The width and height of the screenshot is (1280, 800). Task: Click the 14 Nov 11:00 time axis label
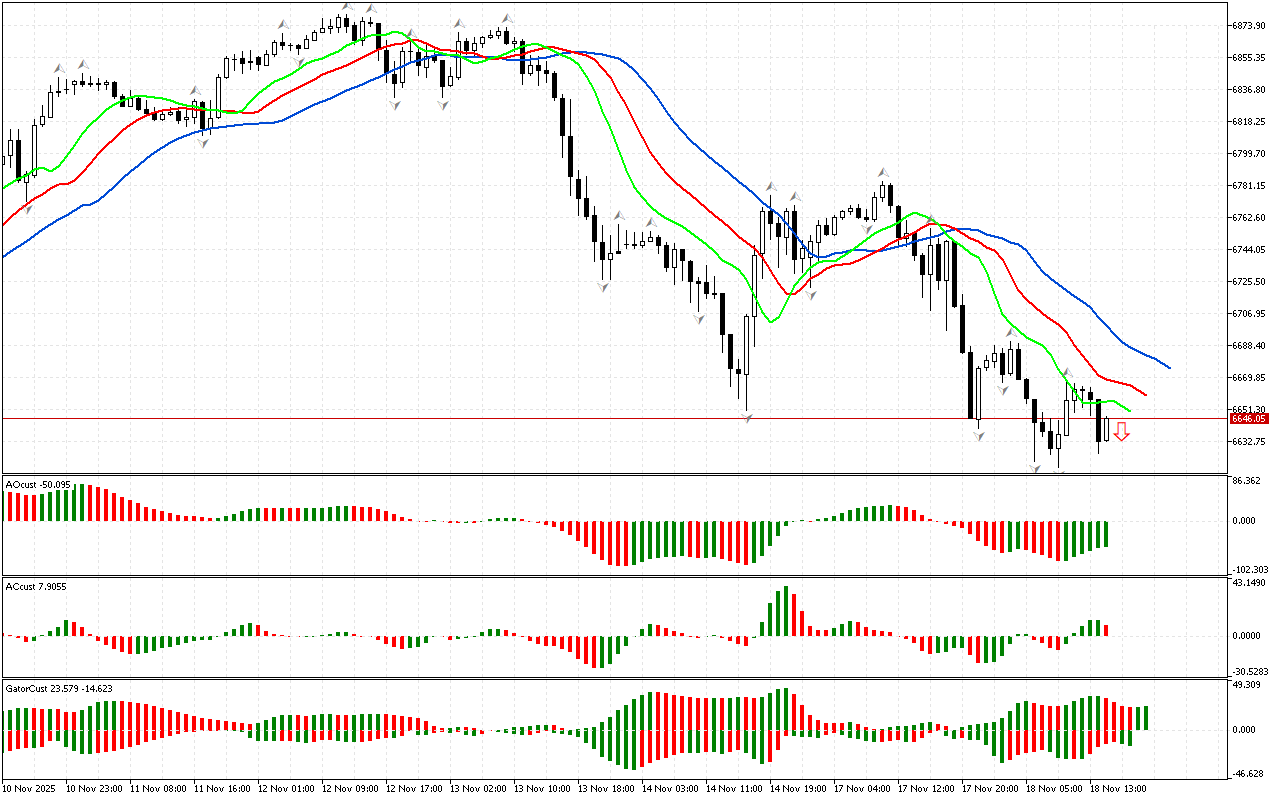(733, 789)
